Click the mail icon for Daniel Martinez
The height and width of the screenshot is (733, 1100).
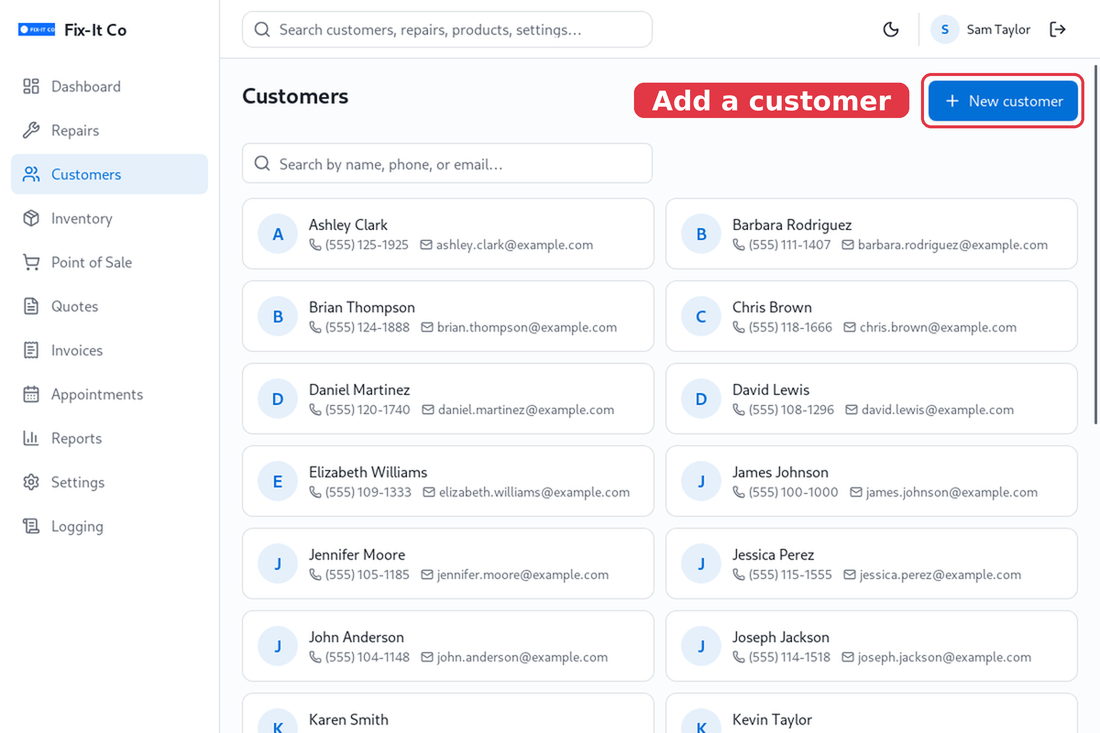pyautogui.click(x=428, y=410)
